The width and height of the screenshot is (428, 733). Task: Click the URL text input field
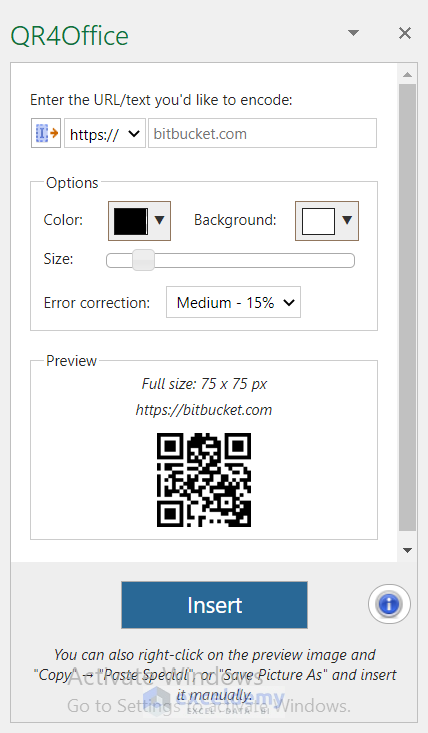[x=262, y=134]
